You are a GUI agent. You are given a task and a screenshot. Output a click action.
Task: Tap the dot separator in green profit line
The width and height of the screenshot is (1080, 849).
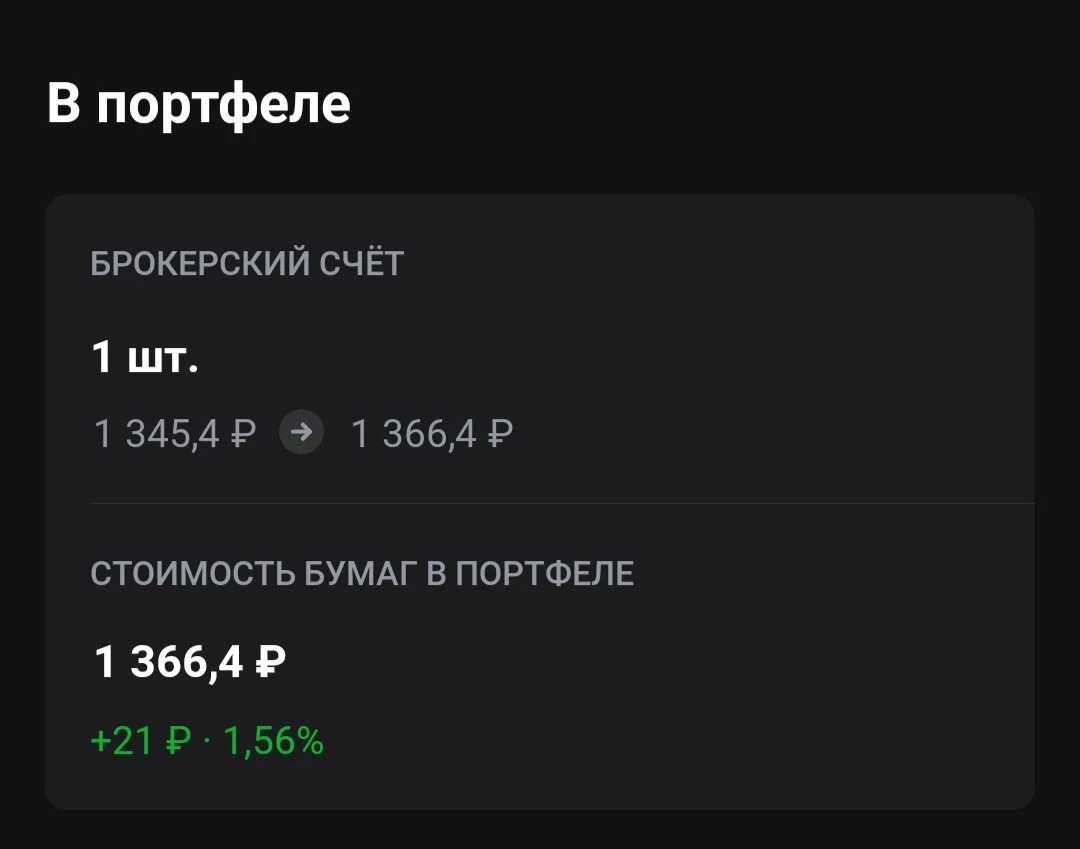click(207, 743)
